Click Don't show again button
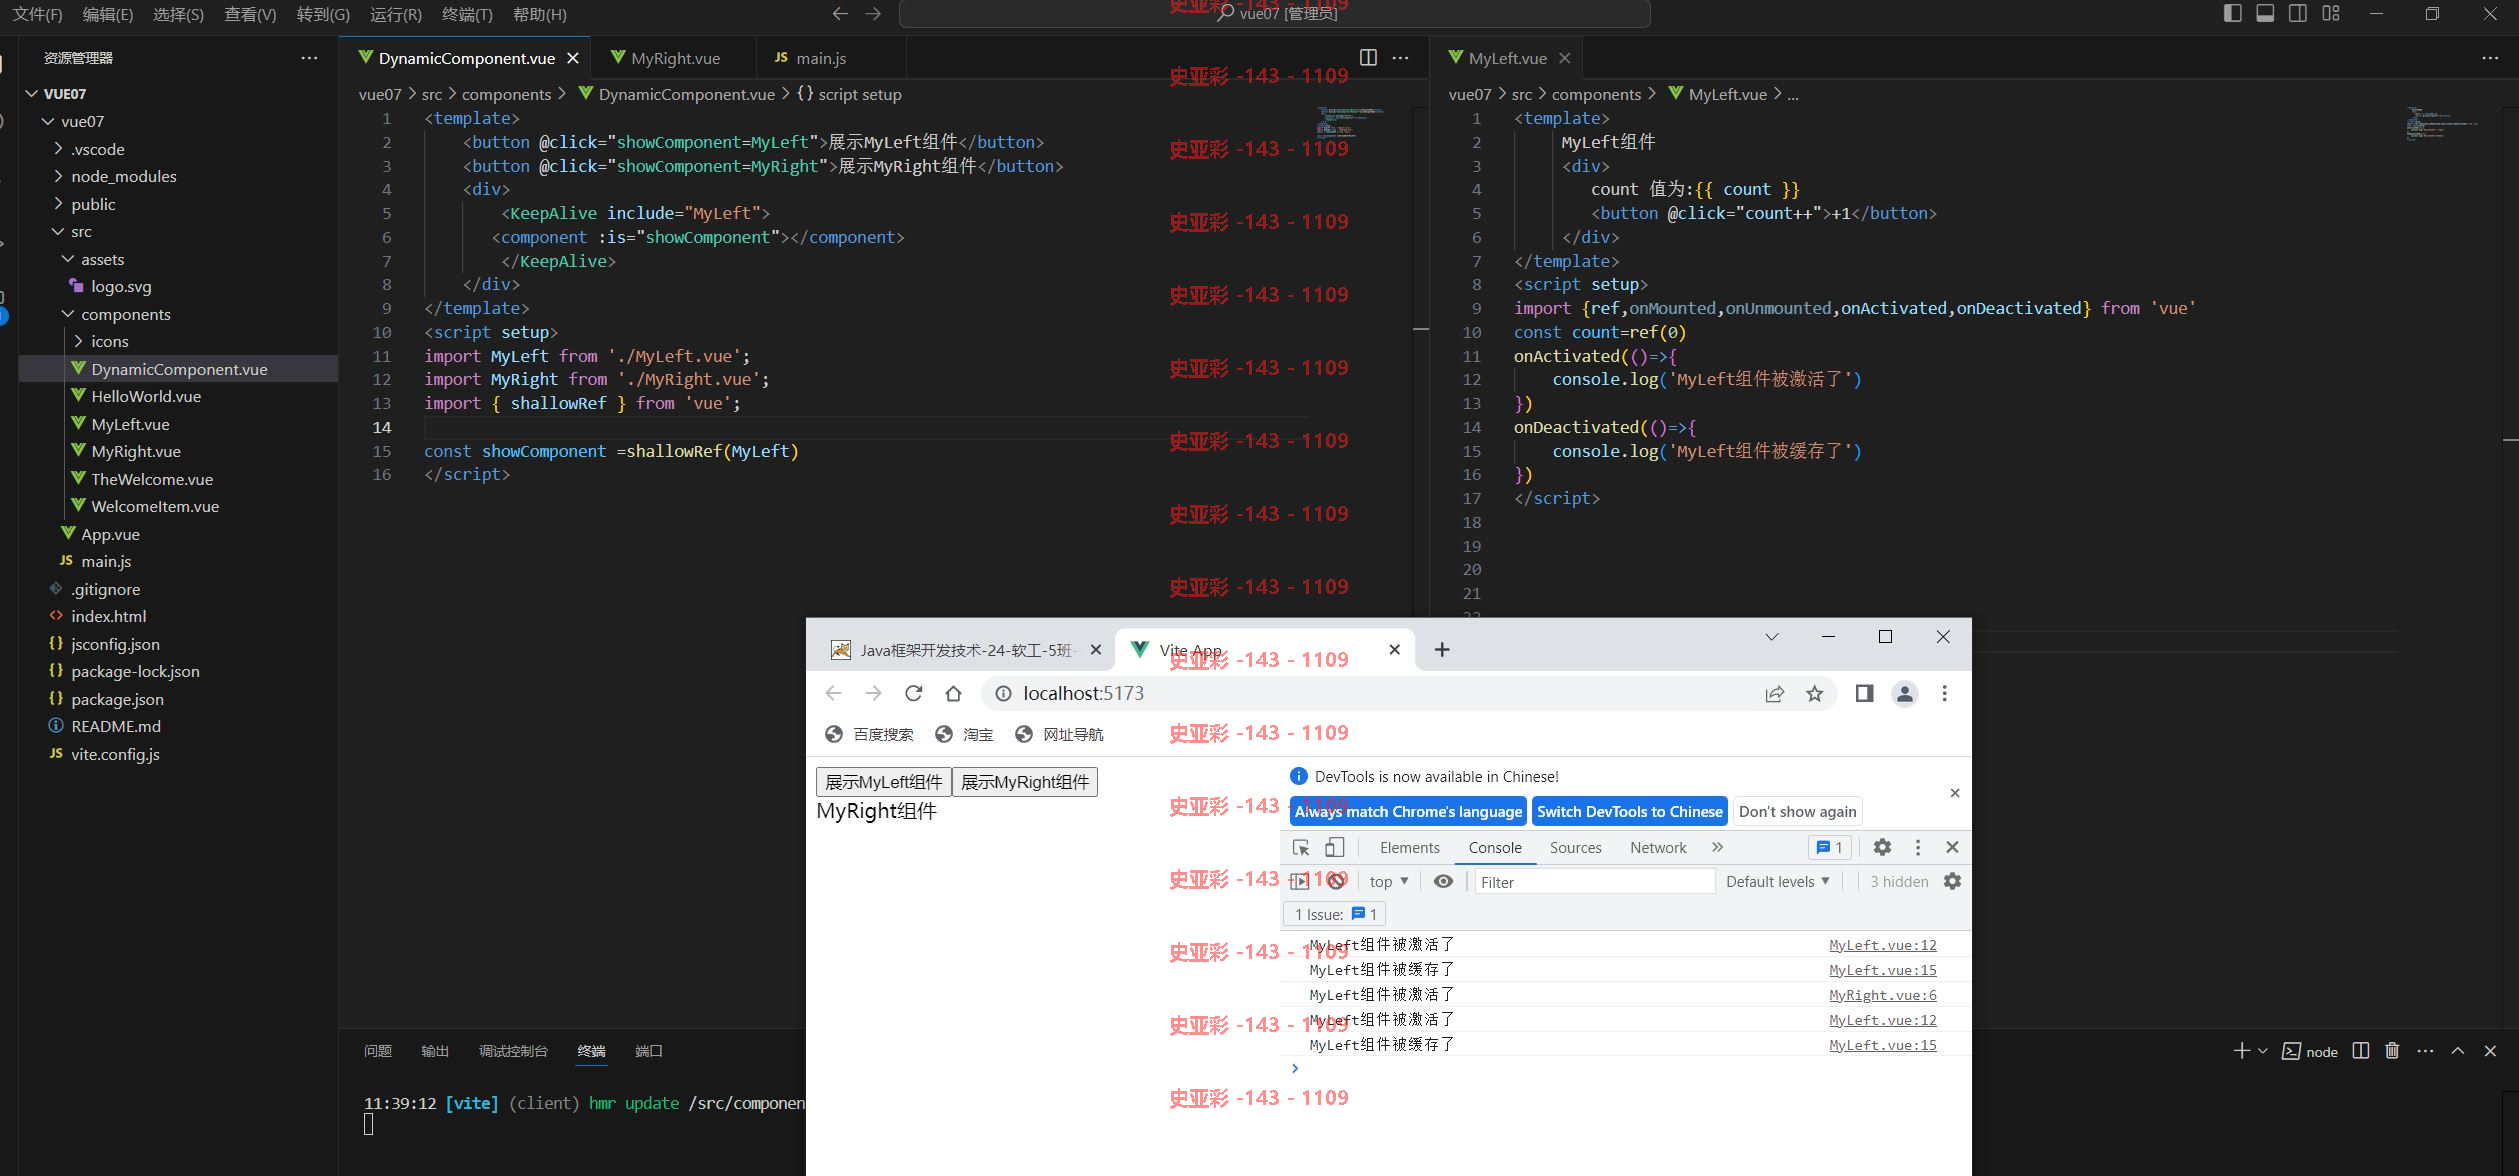Image resolution: width=2519 pixels, height=1176 pixels. pos(1798,811)
